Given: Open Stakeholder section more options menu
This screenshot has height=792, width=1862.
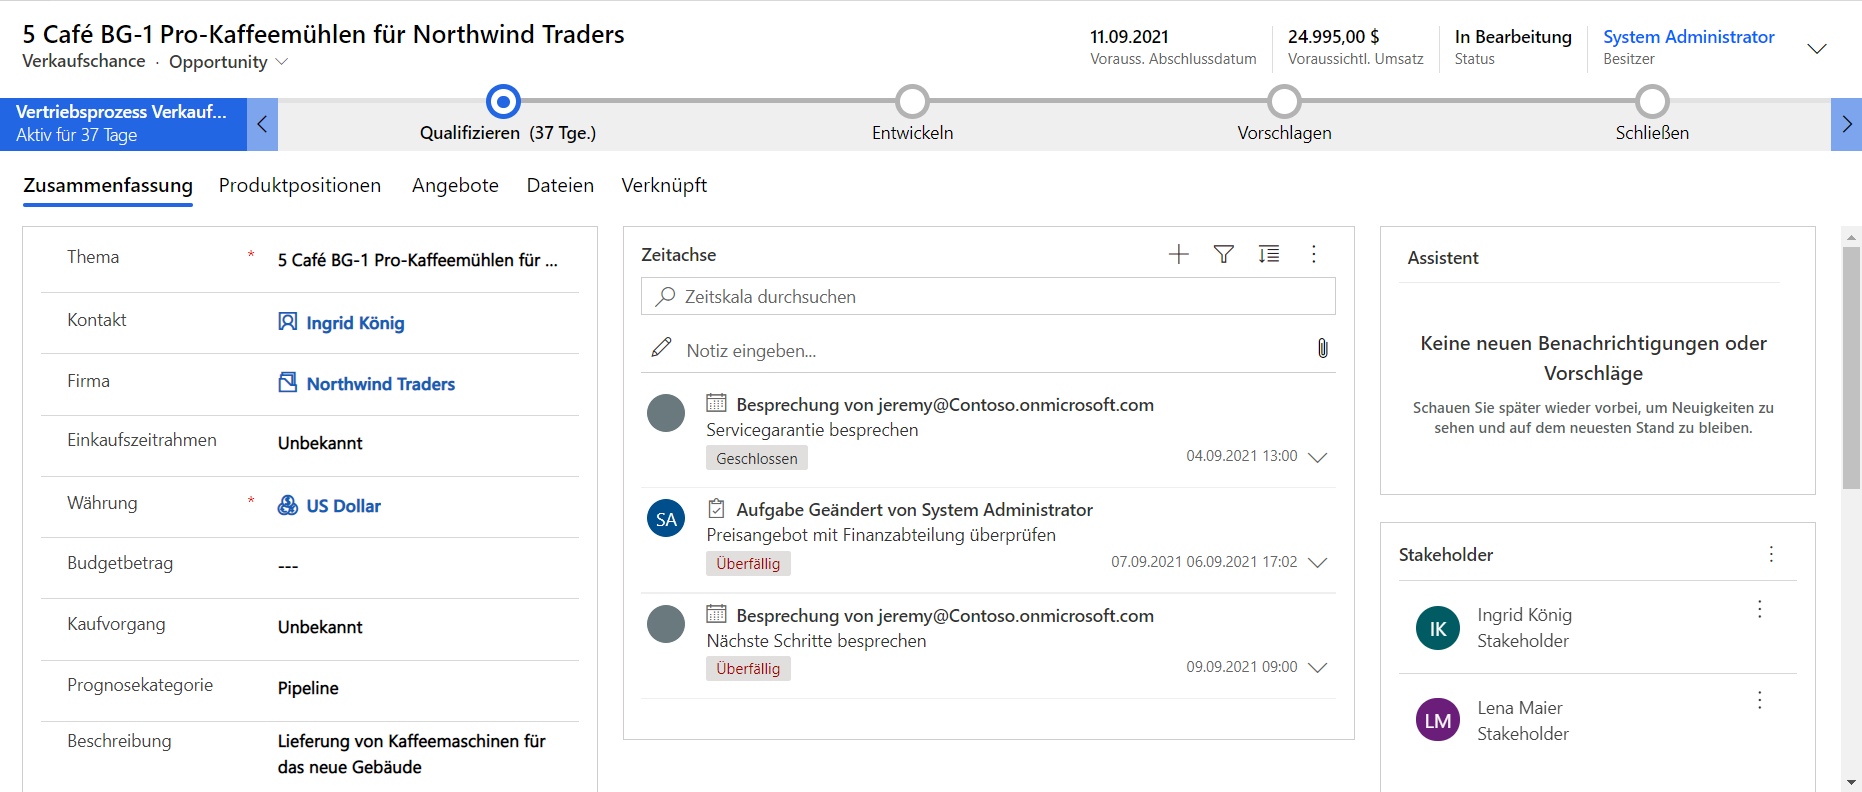Looking at the screenshot, I should click(x=1771, y=554).
